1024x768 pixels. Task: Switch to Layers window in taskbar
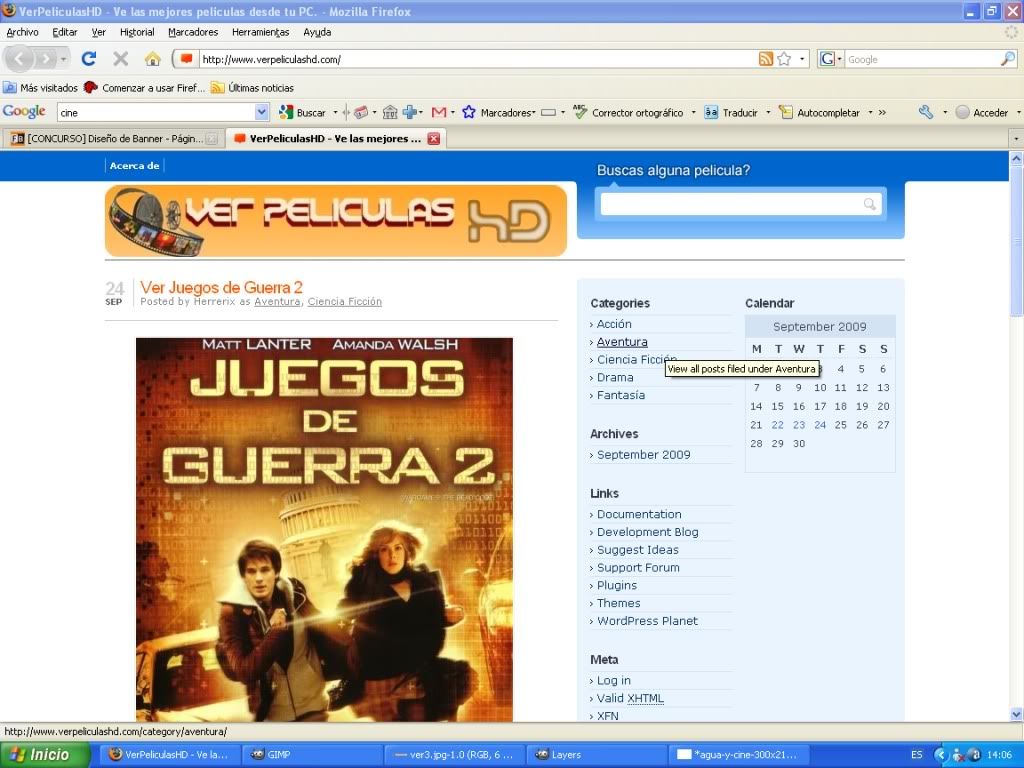tap(596, 755)
